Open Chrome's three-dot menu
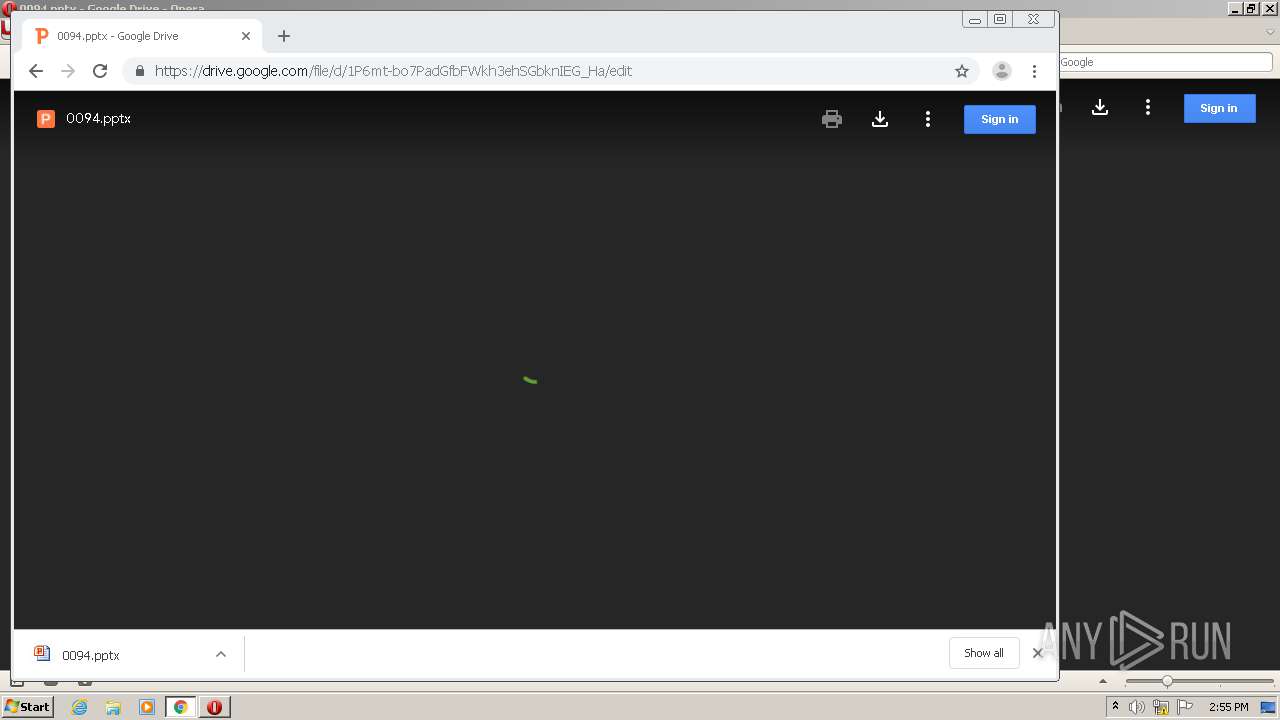 (1034, 71)
